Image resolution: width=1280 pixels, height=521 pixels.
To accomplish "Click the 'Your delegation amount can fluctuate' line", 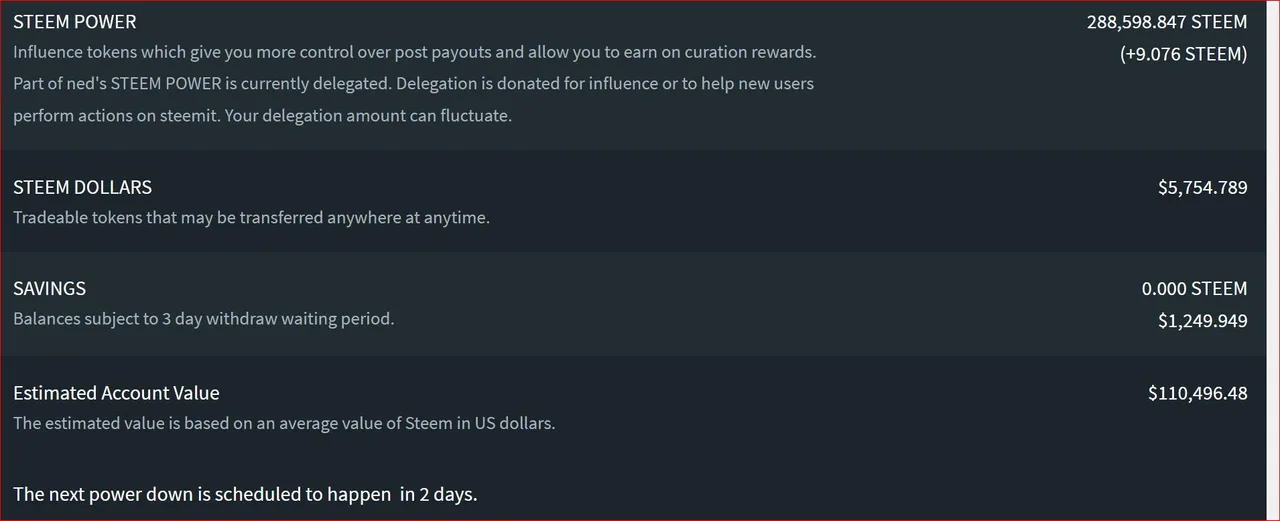I will coord(262,115).
